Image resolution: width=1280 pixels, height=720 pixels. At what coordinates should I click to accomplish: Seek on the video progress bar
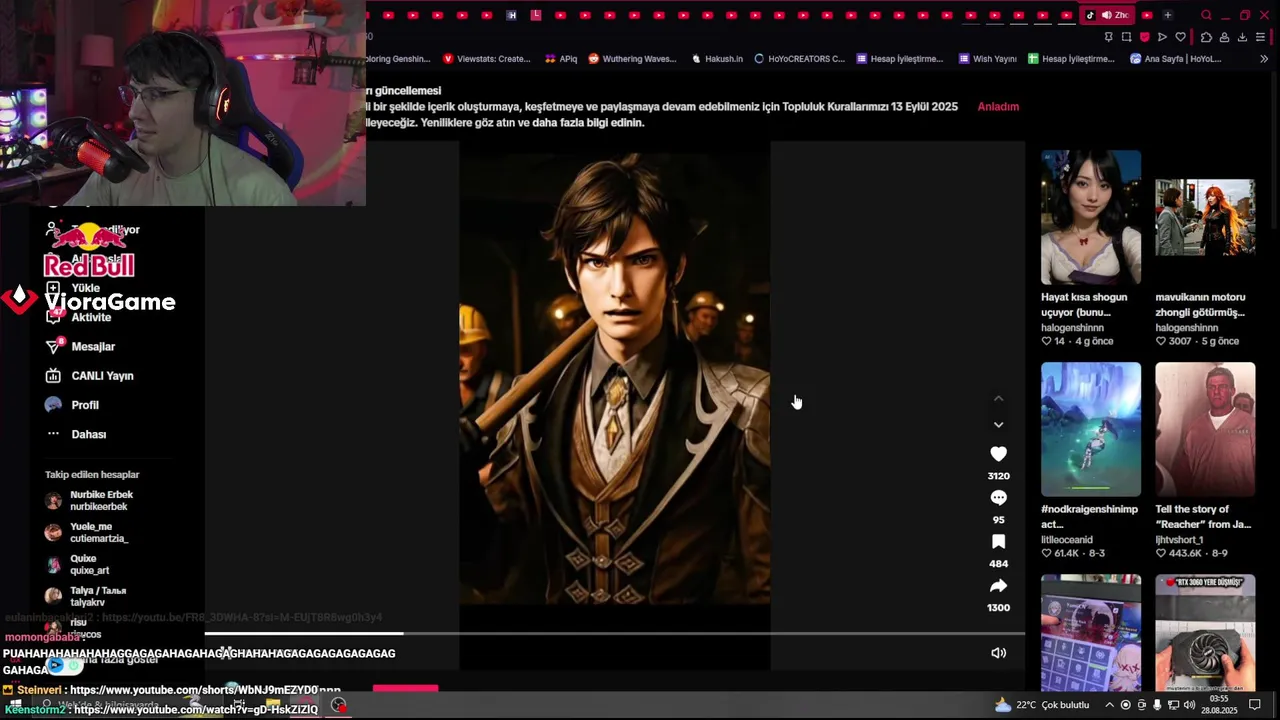[615, 633]
